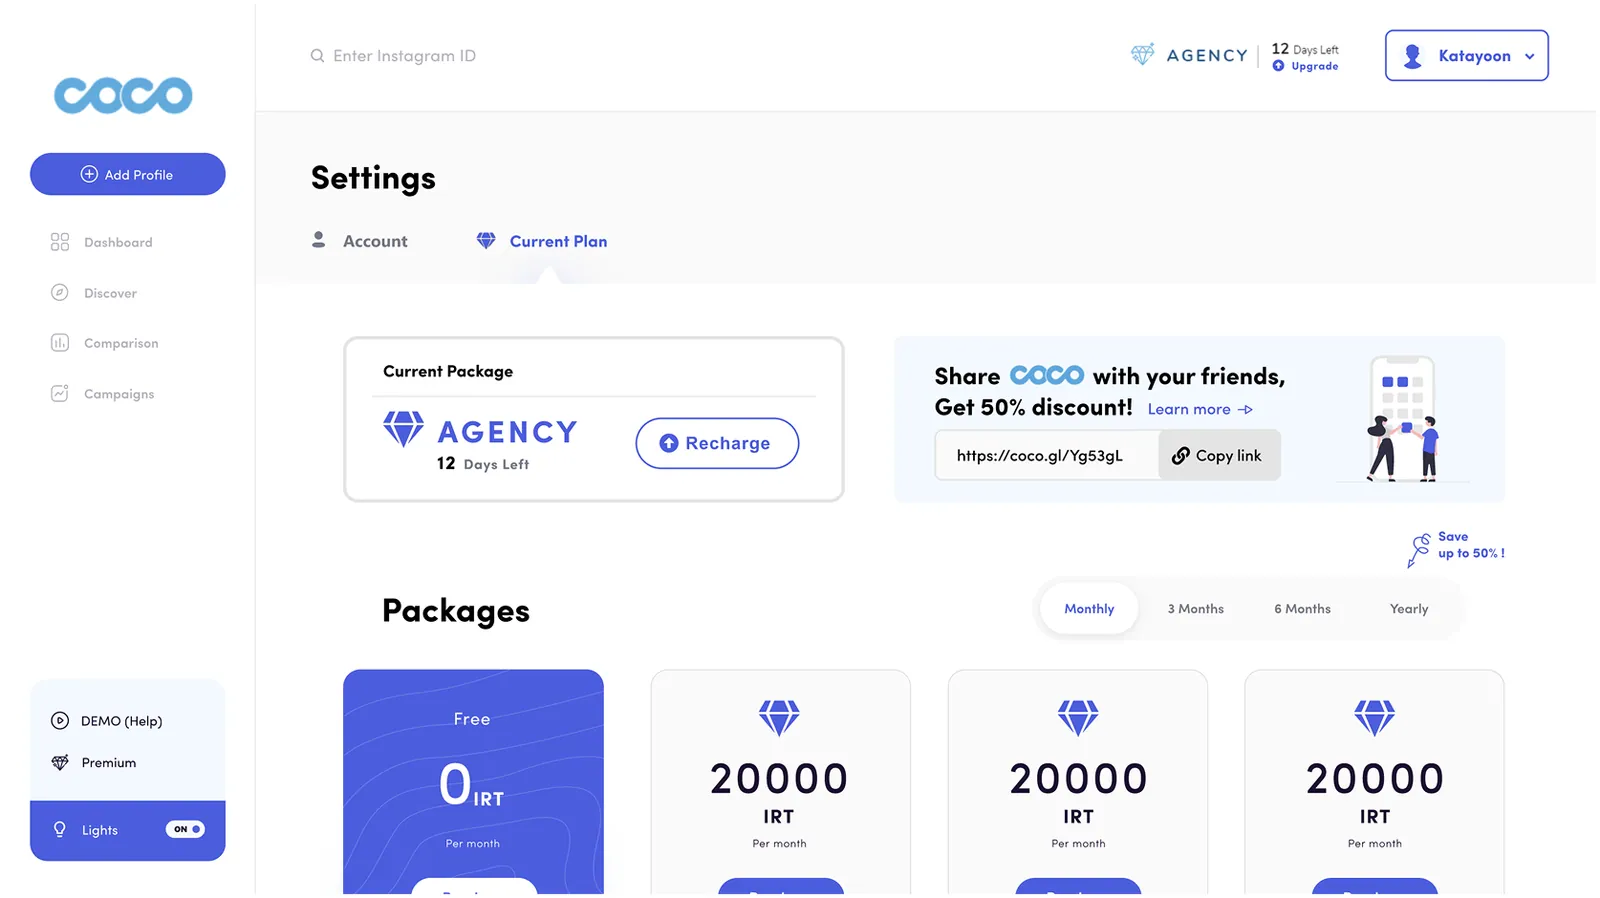Select the Monthly billing option

(x=1089, y=609)
